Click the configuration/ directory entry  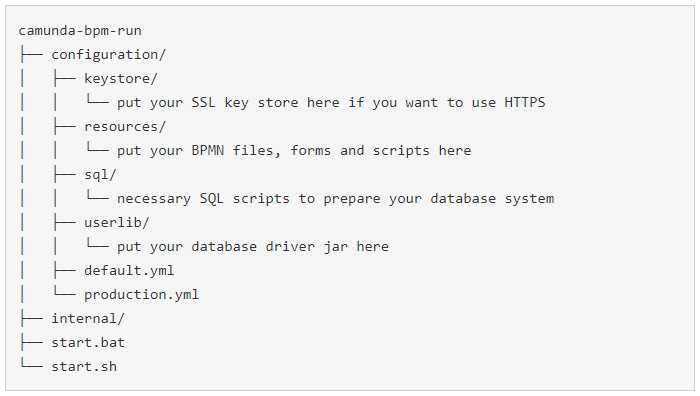(108, 55)
